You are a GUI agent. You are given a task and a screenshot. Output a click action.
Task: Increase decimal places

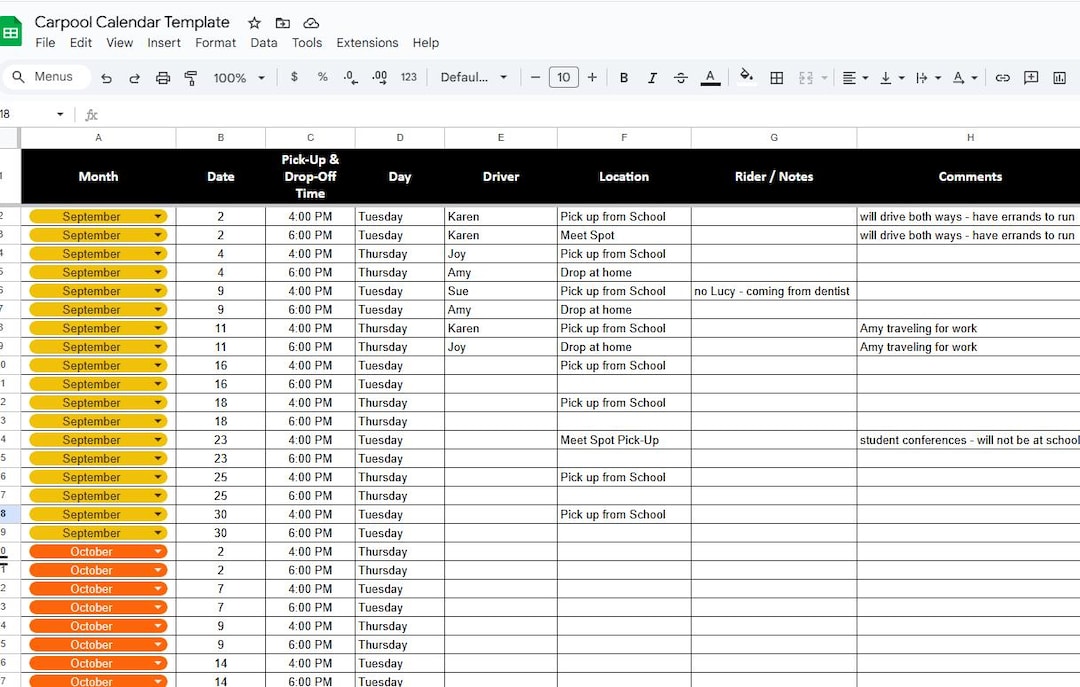click(380, 77)
